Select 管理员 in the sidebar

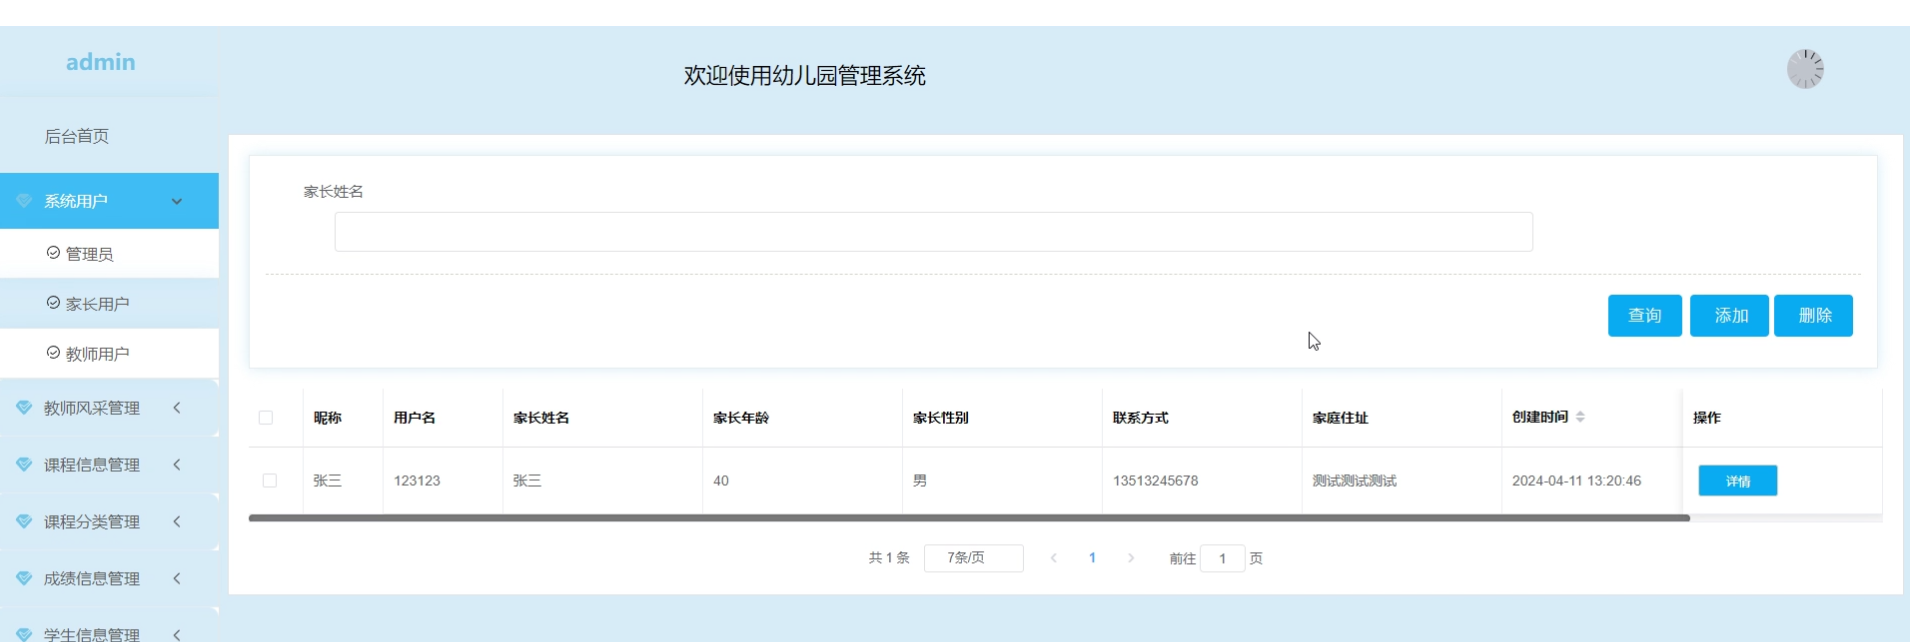(x=109, y=254)
